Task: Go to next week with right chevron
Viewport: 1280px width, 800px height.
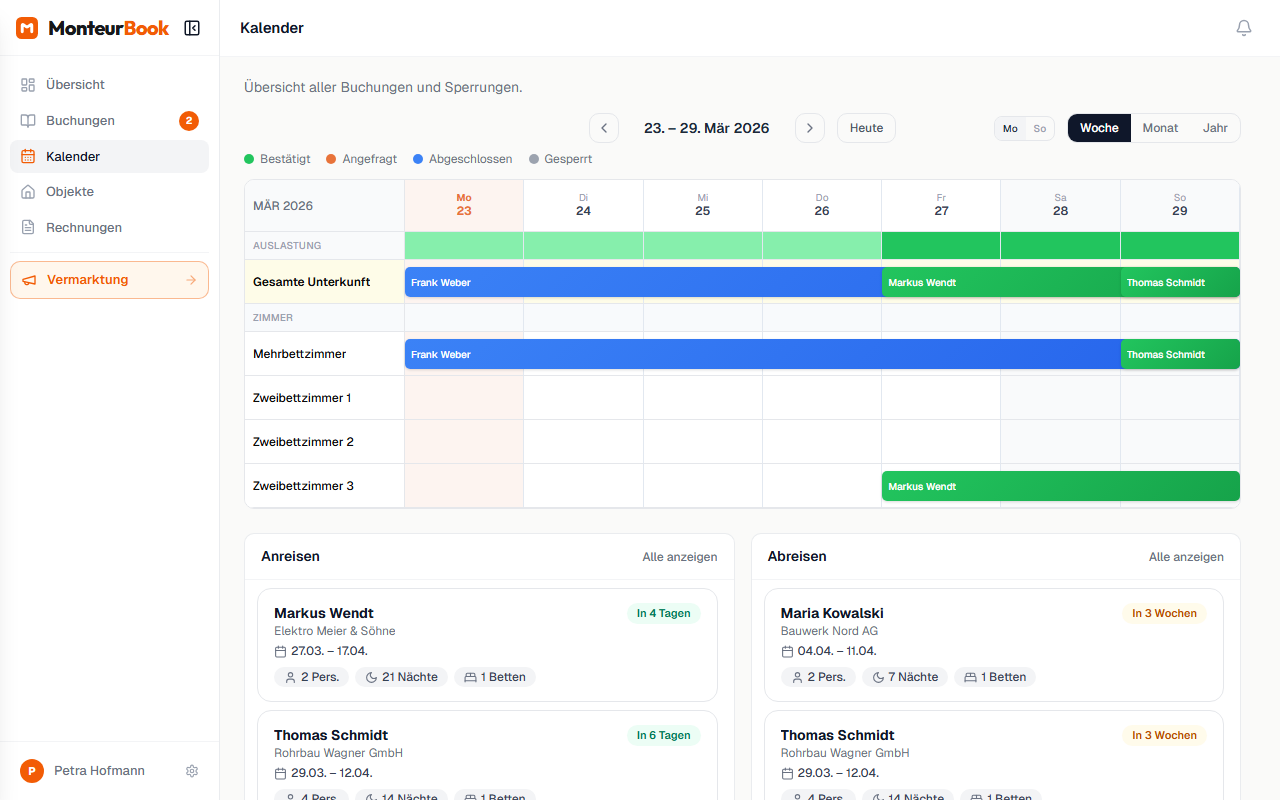Action: (x=809, y=128)
